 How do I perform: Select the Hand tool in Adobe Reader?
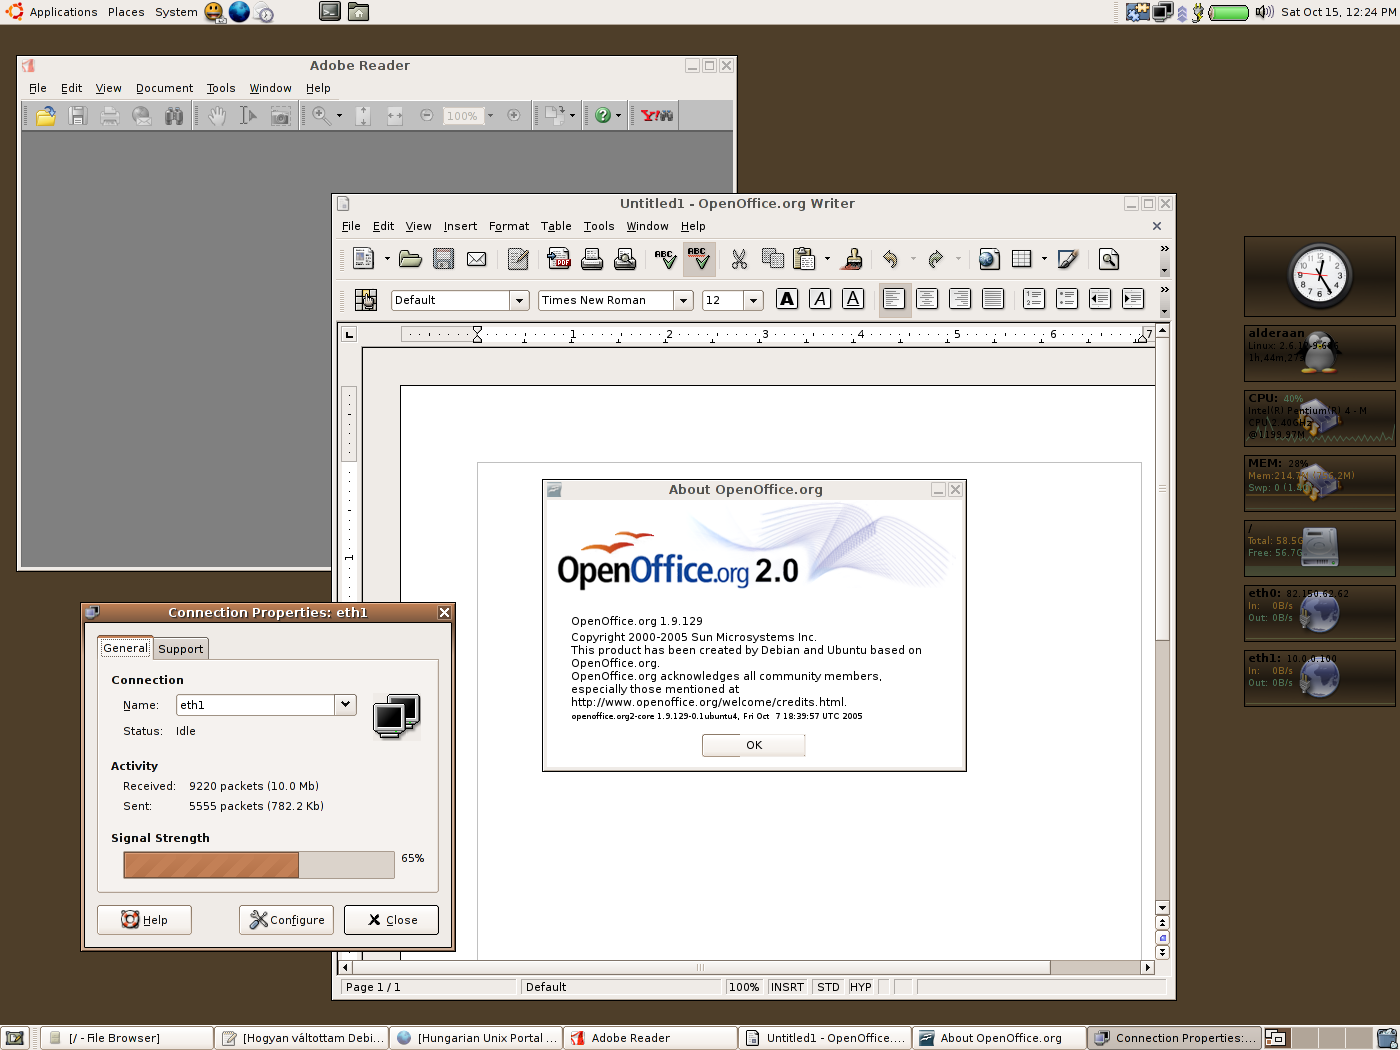[x=217, y=116]
